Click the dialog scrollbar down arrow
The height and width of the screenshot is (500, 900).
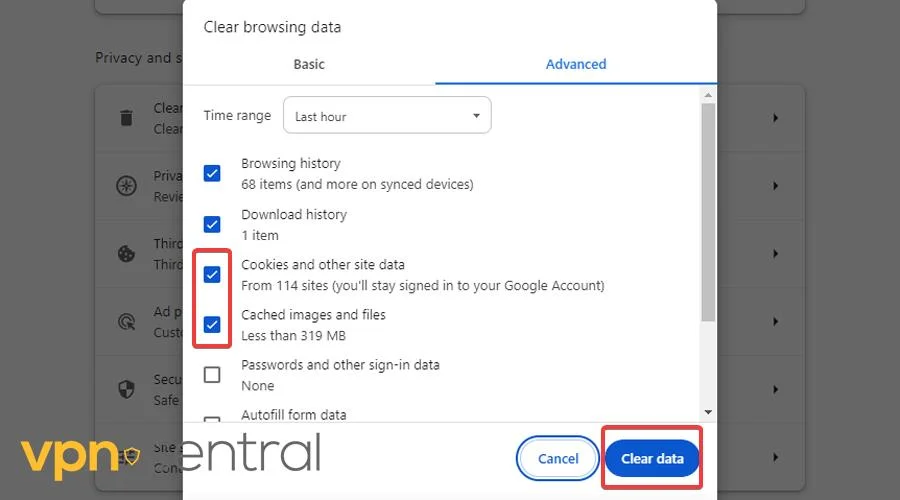click(x=708, y=411)
